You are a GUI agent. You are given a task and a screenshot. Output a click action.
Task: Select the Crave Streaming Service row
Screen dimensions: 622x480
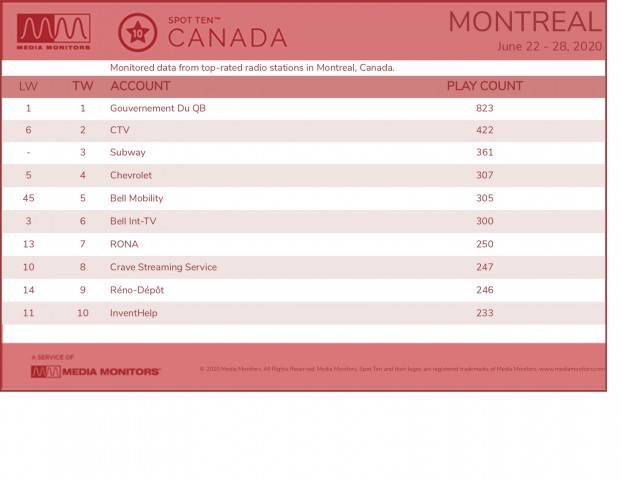tap(304, 267)
